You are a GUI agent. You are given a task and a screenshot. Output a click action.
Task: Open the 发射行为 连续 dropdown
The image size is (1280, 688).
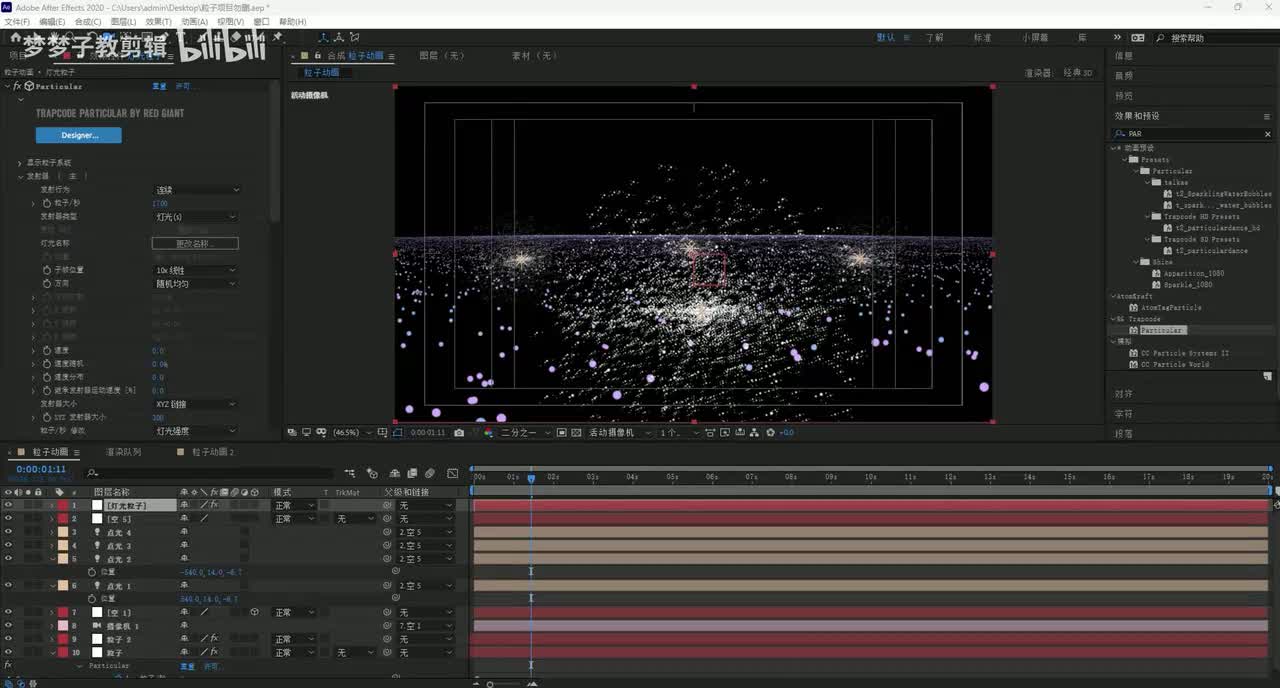(196, 190)
